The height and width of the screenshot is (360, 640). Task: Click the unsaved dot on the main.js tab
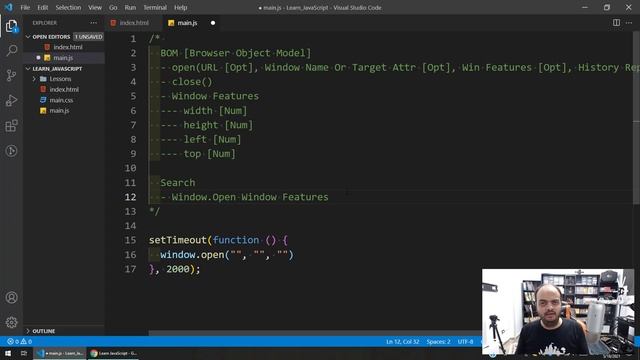213,23
